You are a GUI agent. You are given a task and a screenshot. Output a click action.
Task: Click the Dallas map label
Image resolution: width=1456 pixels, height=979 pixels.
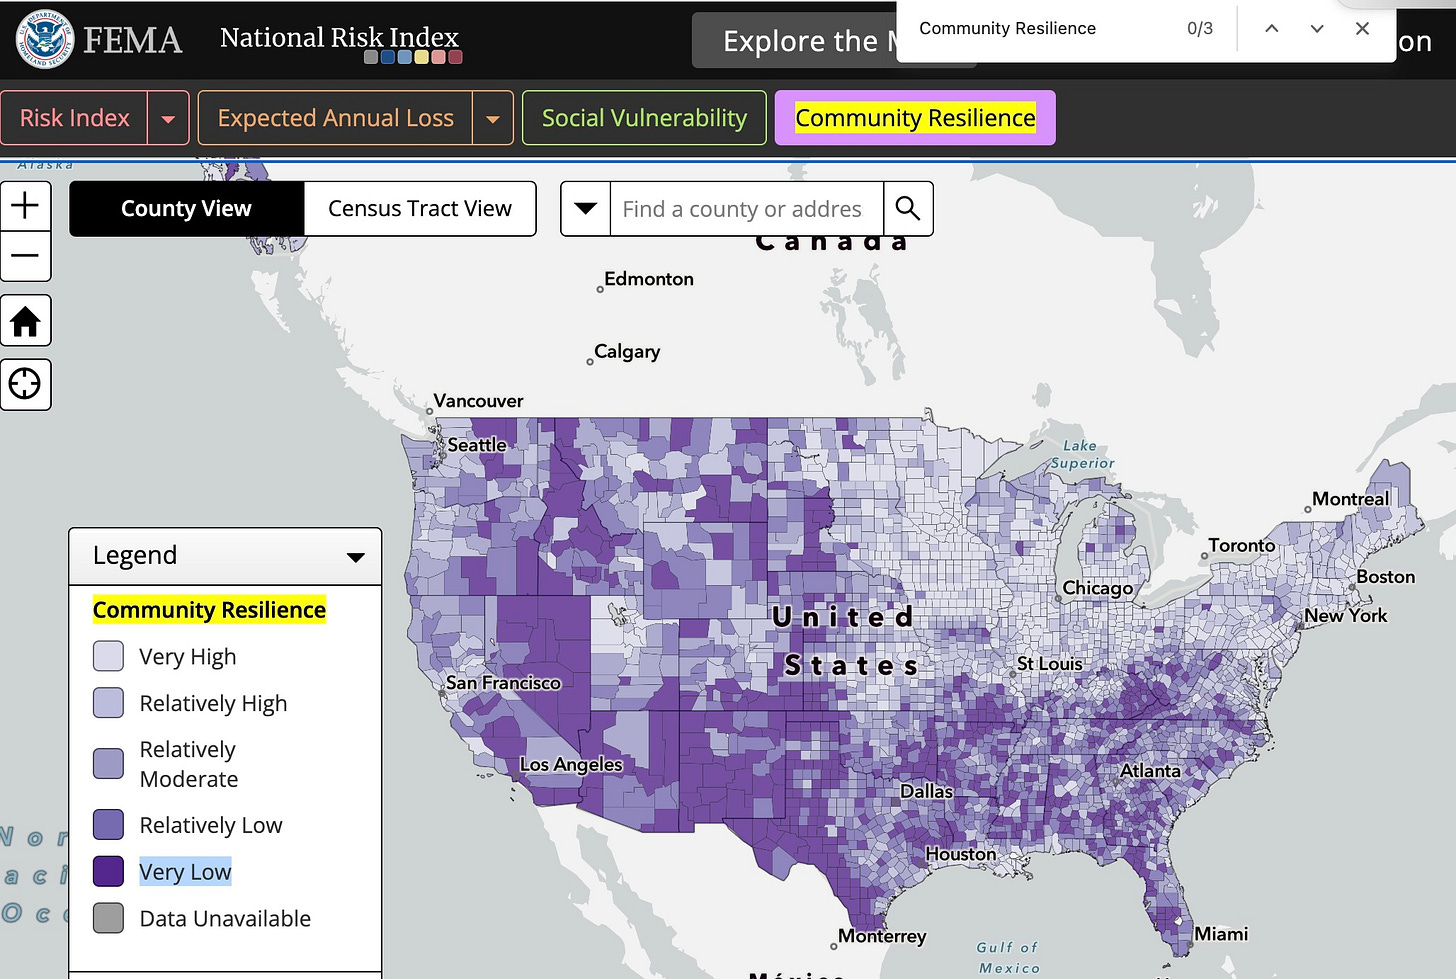point(926,791)
